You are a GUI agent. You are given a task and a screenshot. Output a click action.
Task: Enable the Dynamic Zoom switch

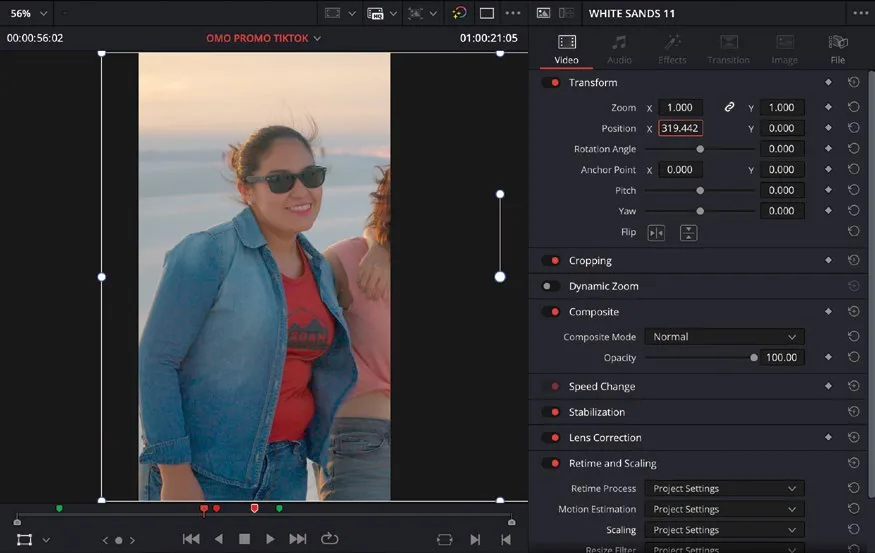tap(550, 286)
